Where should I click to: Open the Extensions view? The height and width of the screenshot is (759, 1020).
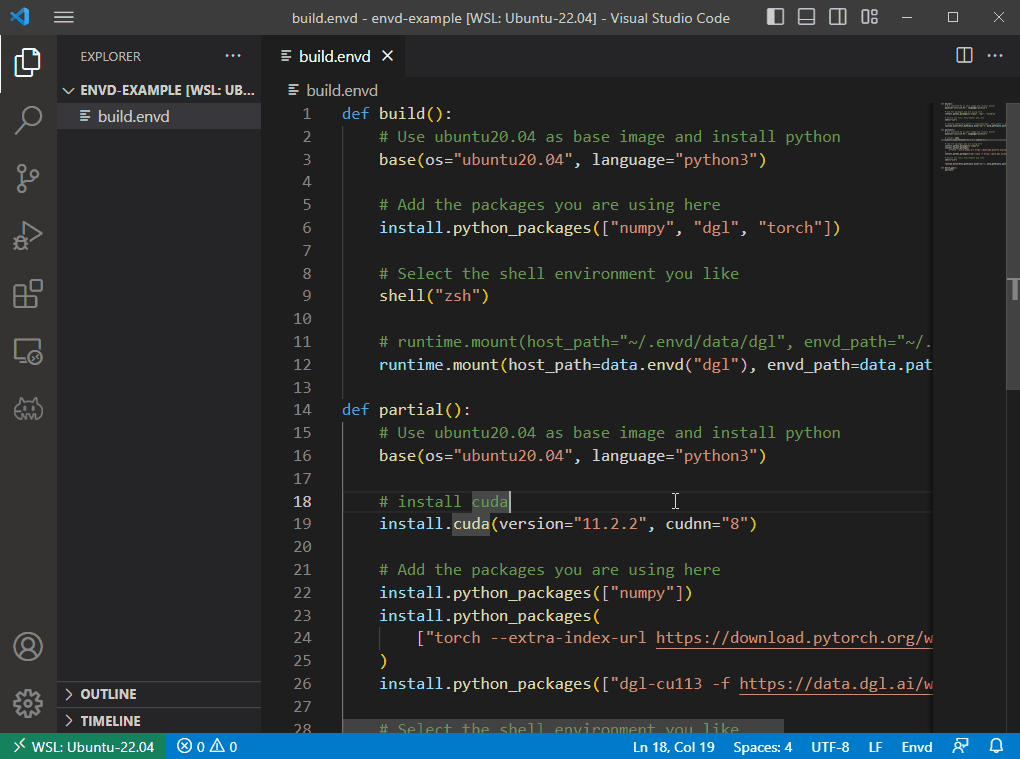(27, 294)
